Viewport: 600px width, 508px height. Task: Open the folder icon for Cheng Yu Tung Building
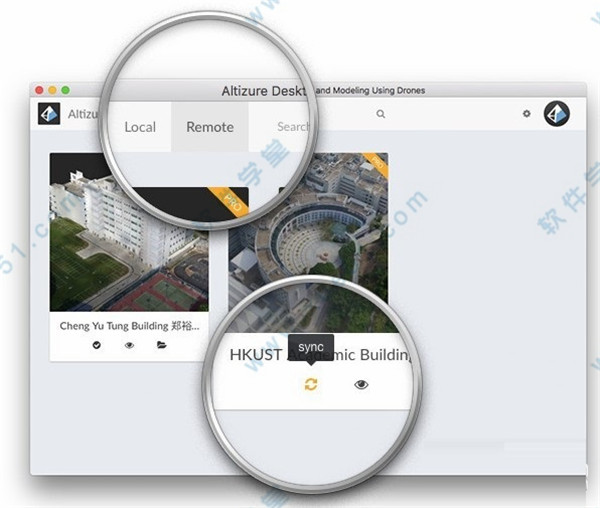click(x=162, y=345)
